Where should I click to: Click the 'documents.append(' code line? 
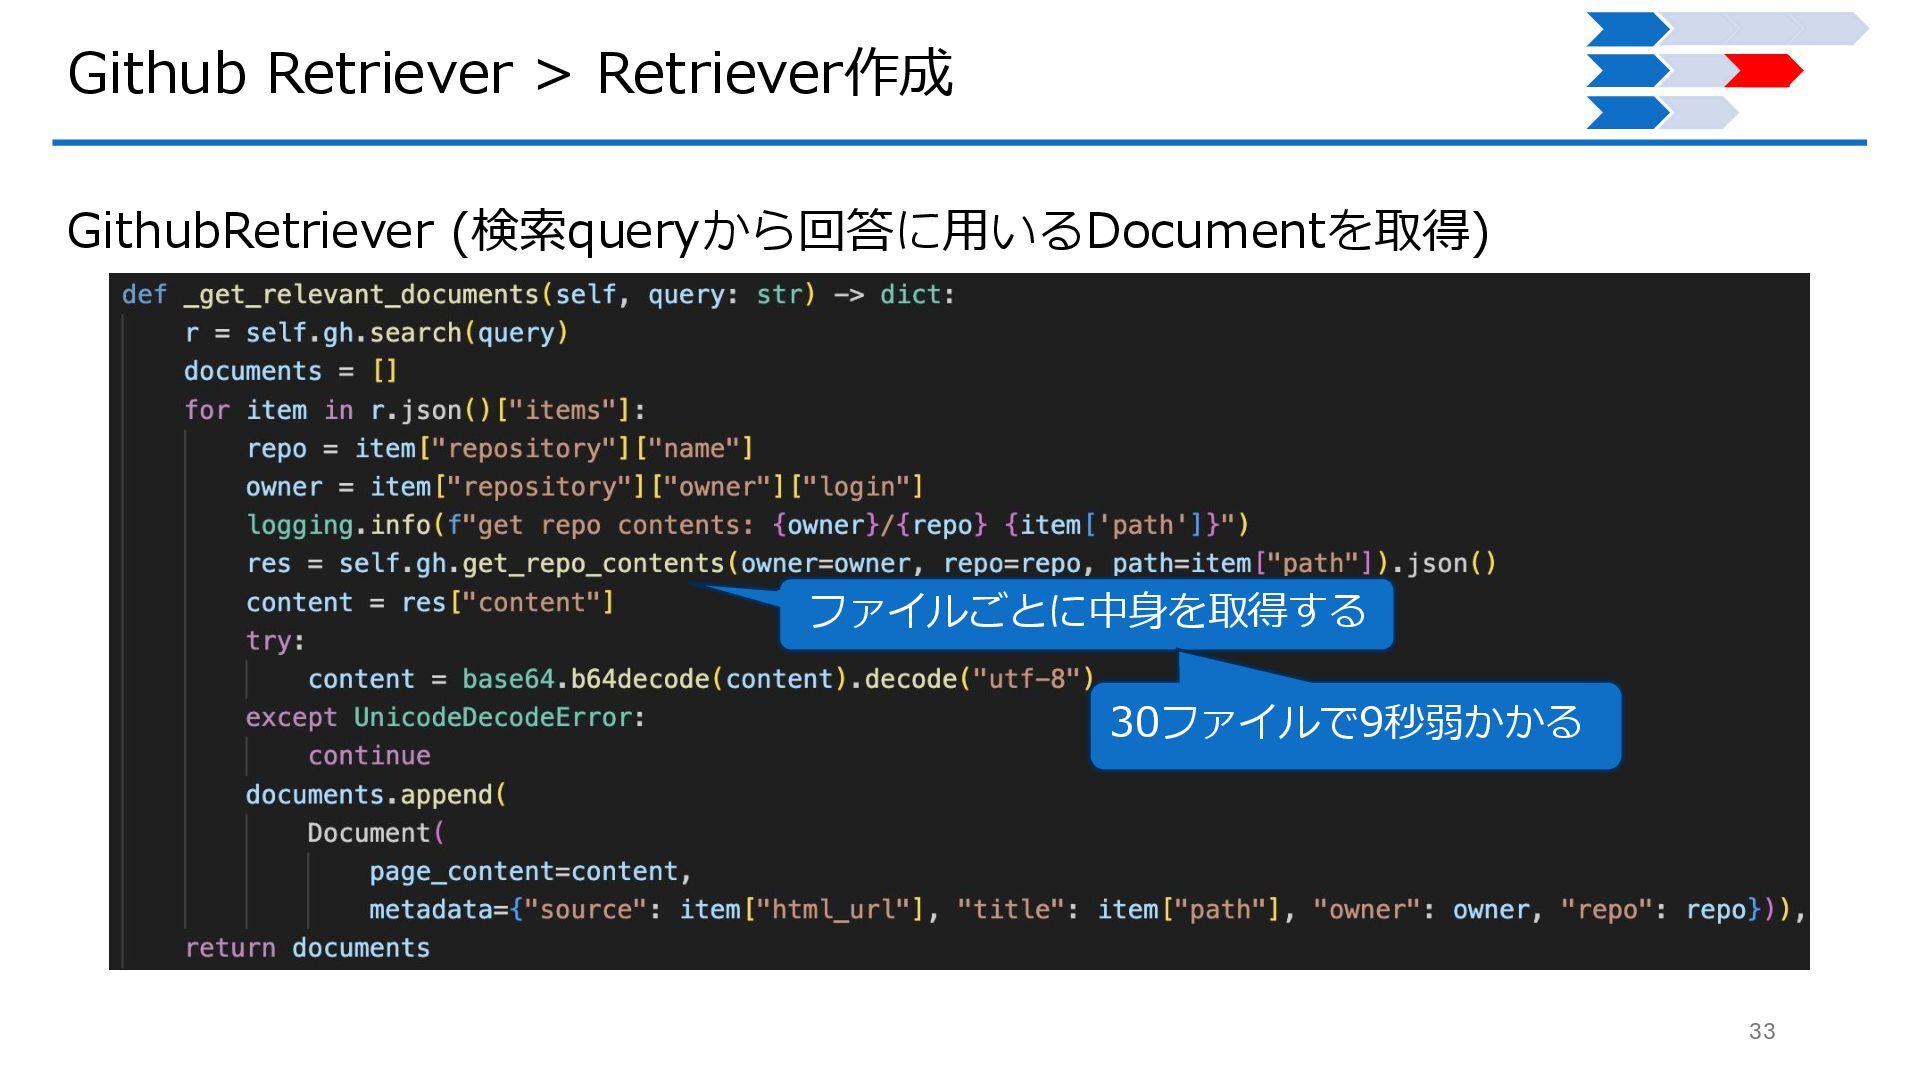(376, 795)
